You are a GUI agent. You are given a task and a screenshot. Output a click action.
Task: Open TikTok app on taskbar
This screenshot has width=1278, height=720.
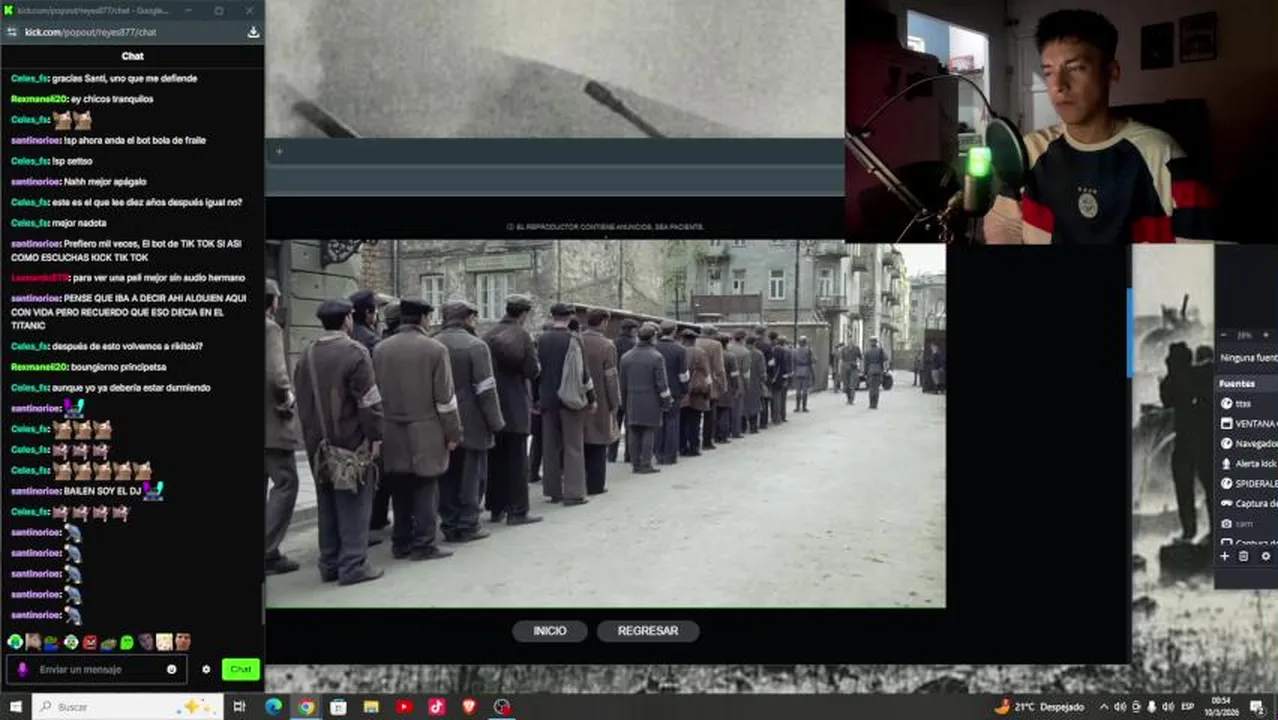437,707
